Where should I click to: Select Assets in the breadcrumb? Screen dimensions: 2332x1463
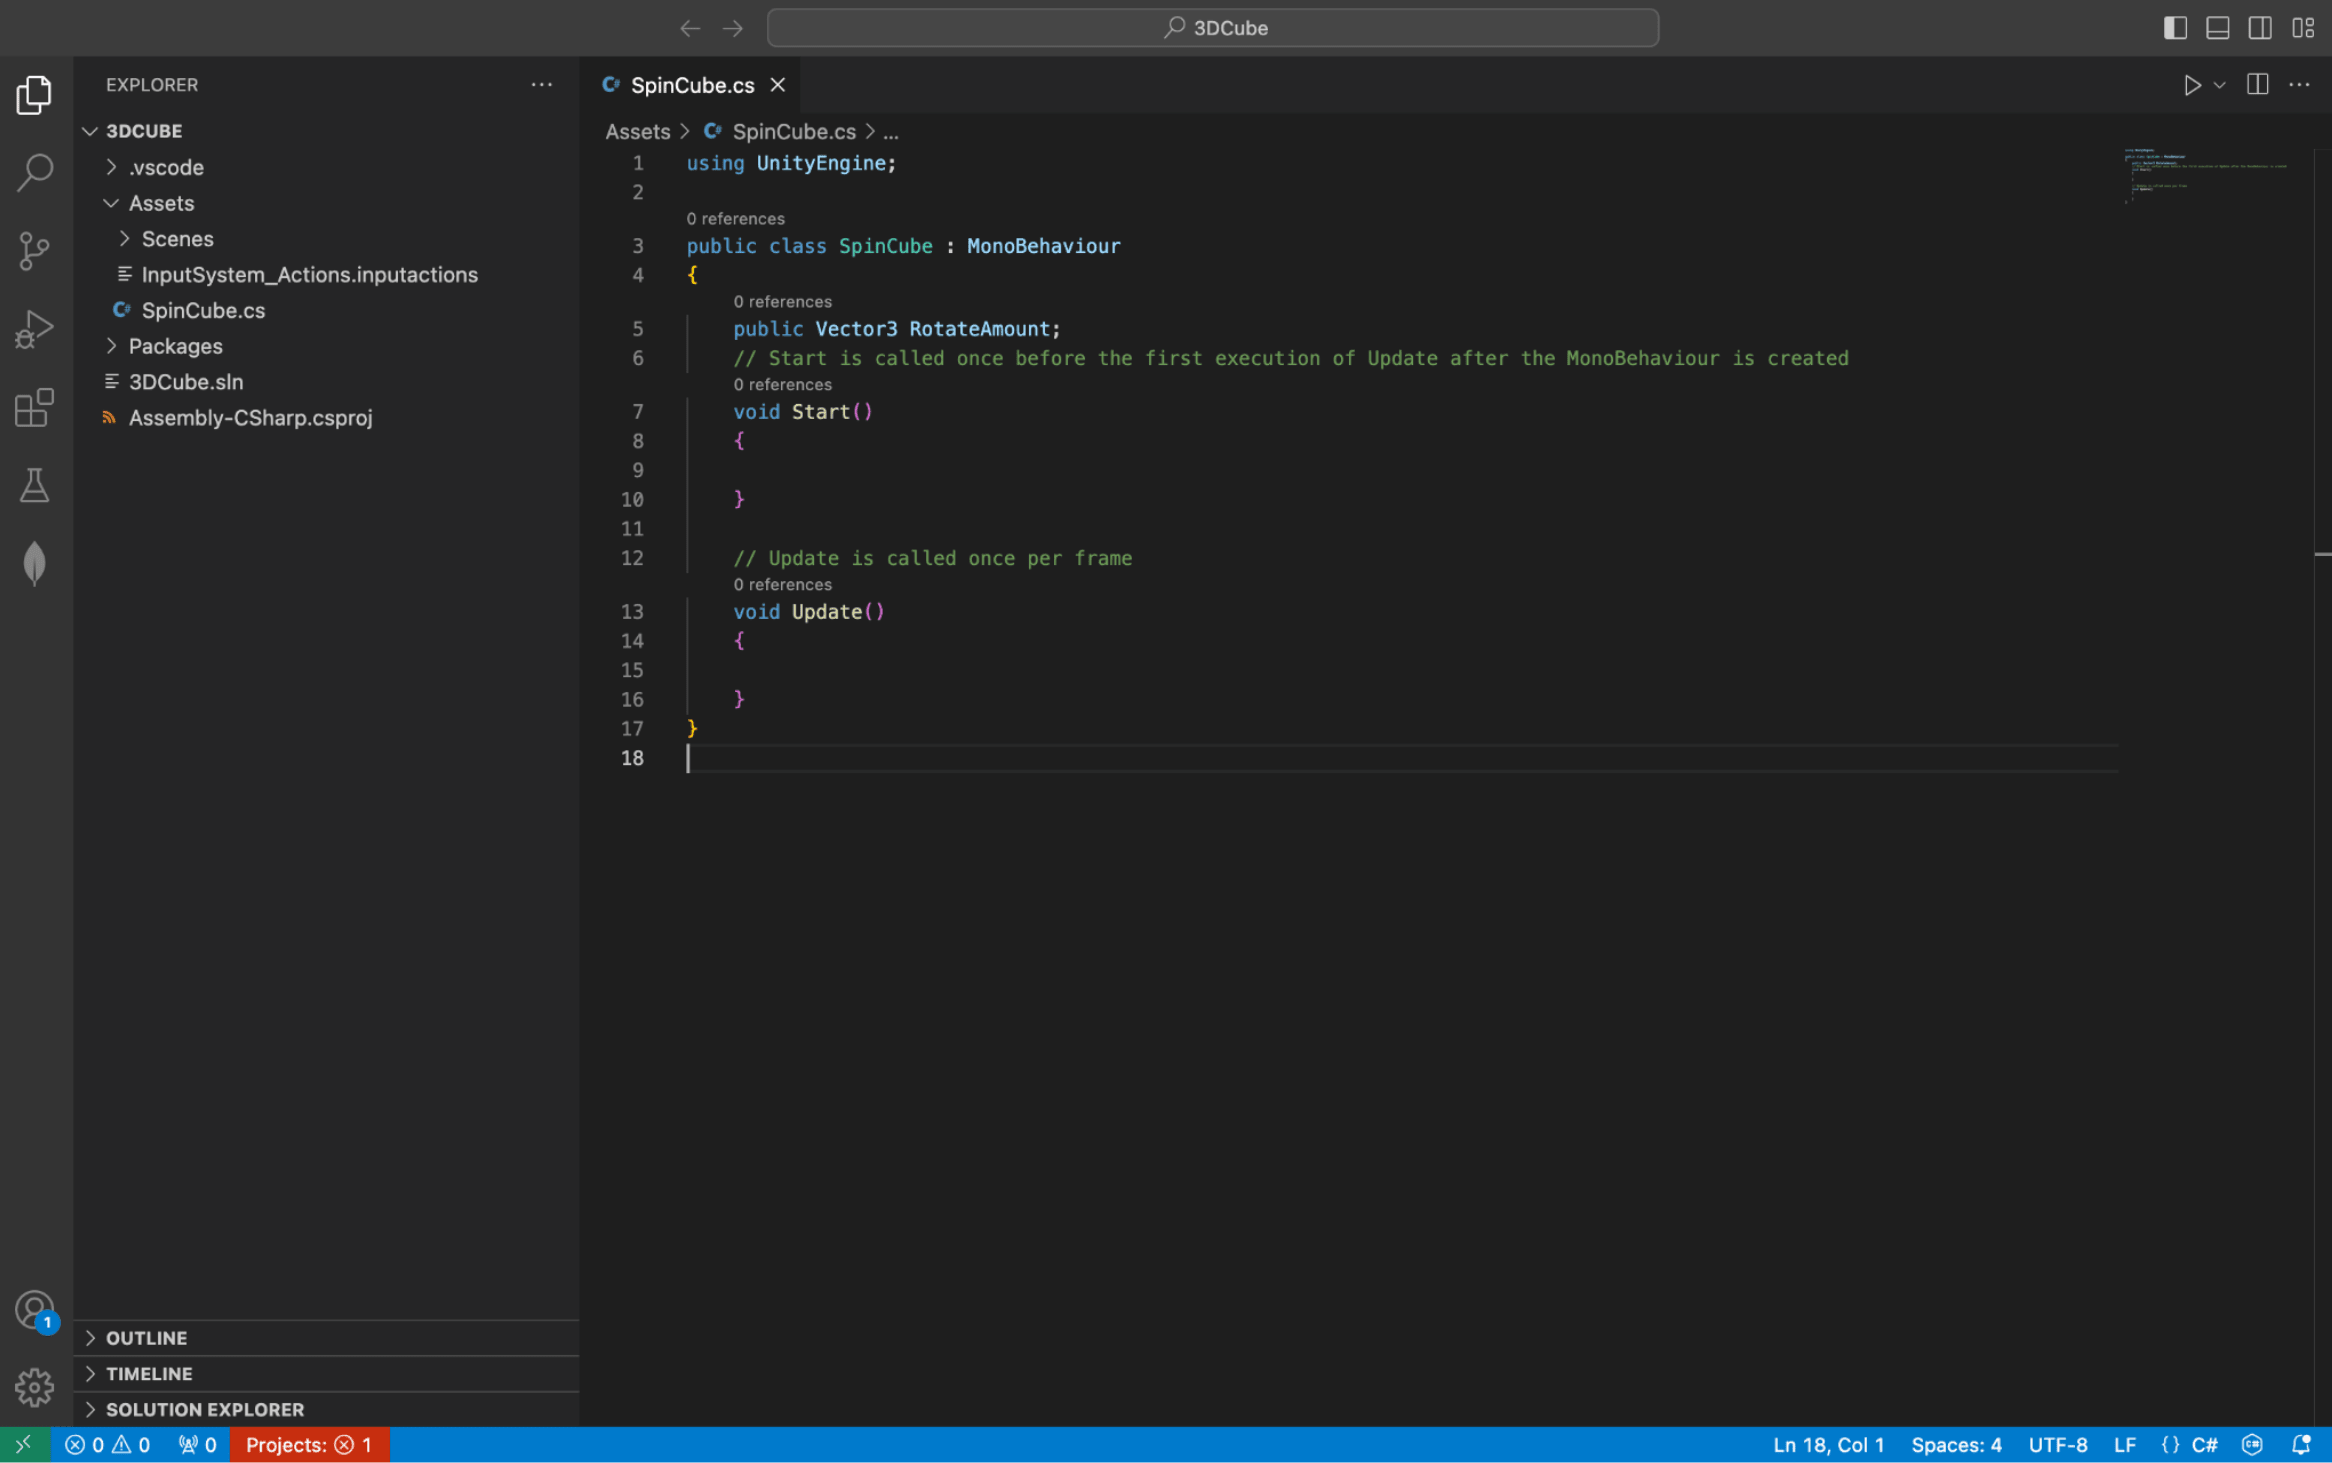[x=637, y=131]
